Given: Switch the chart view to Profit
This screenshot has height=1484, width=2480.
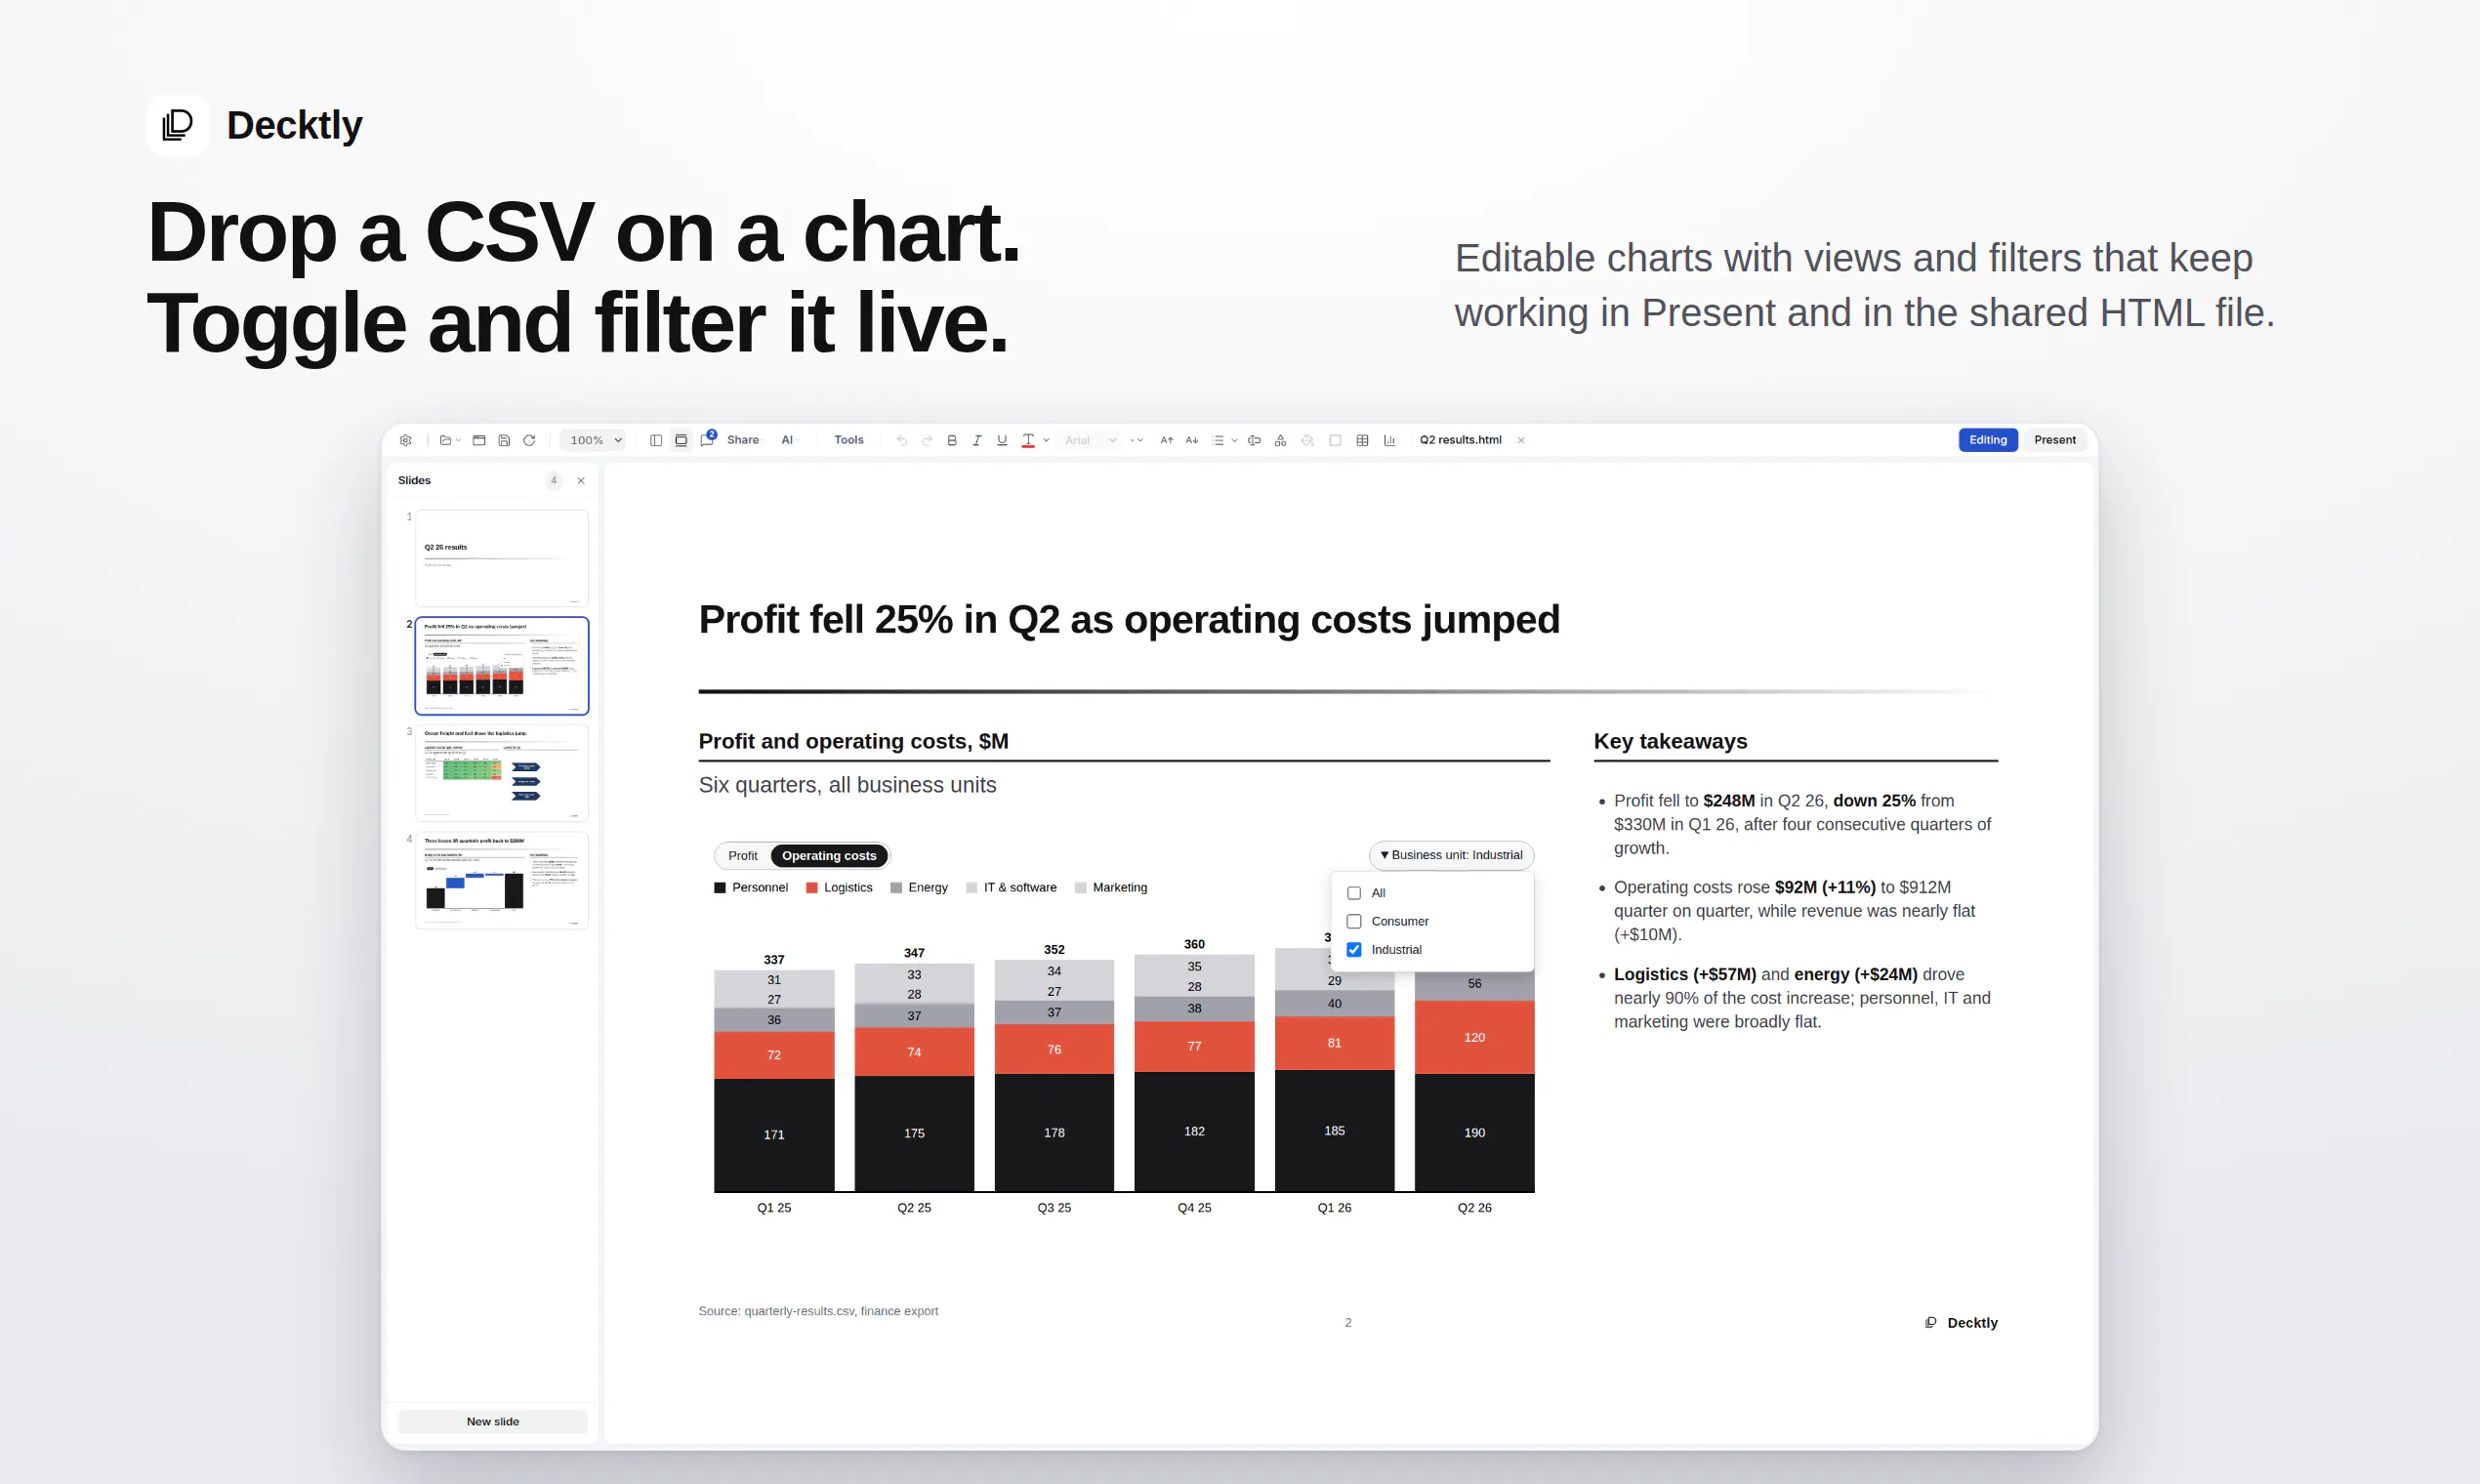Looking at the screenshot, I should (x=743, y=856).
